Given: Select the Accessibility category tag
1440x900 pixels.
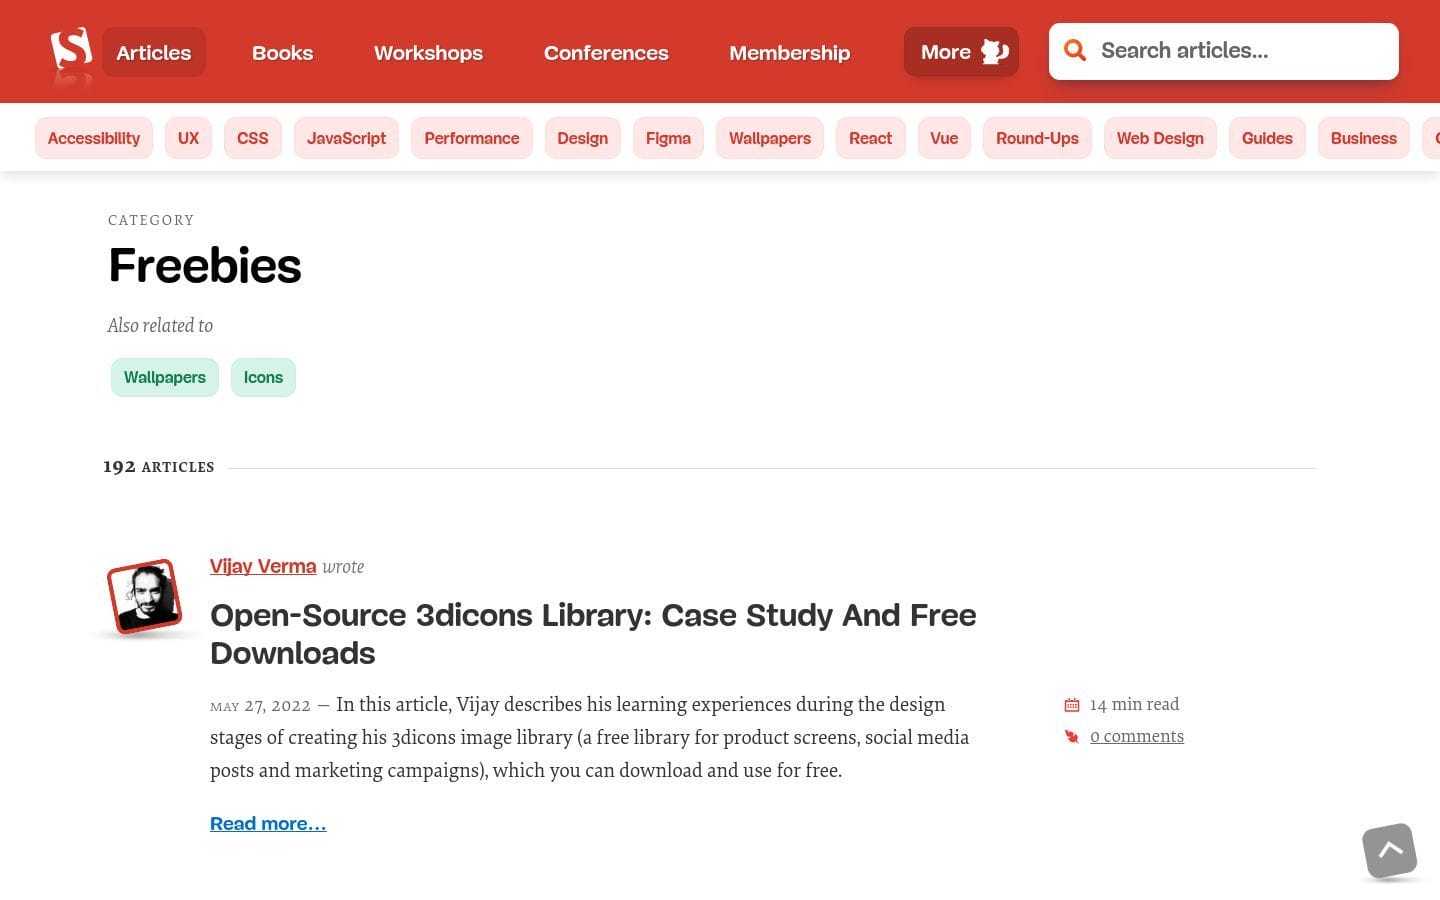Looking at the screenshot, I should (x=94, y=138).
